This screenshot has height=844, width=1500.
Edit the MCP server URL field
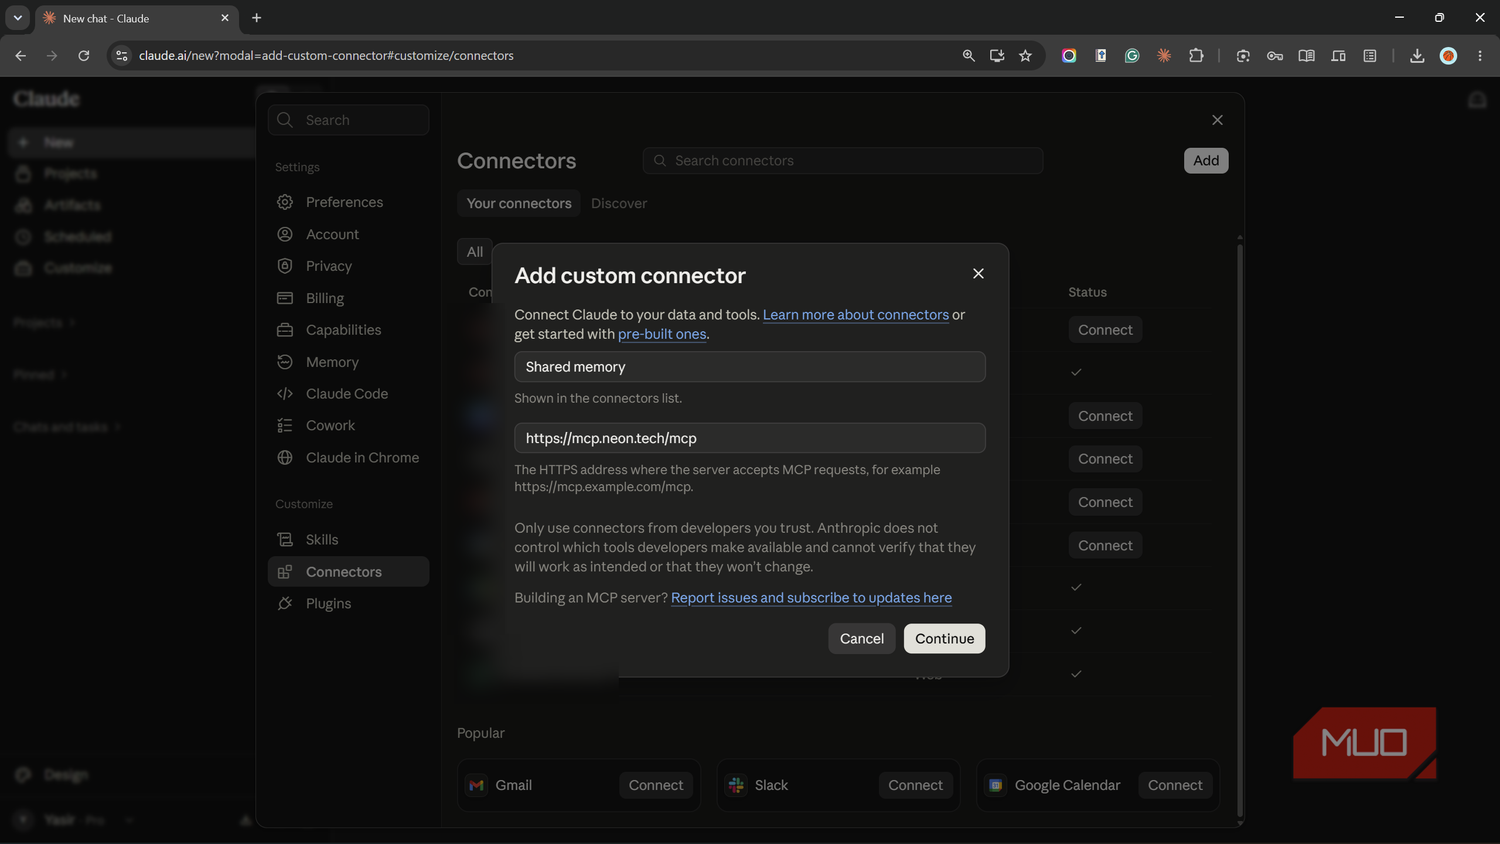click(x=749, y=438)
